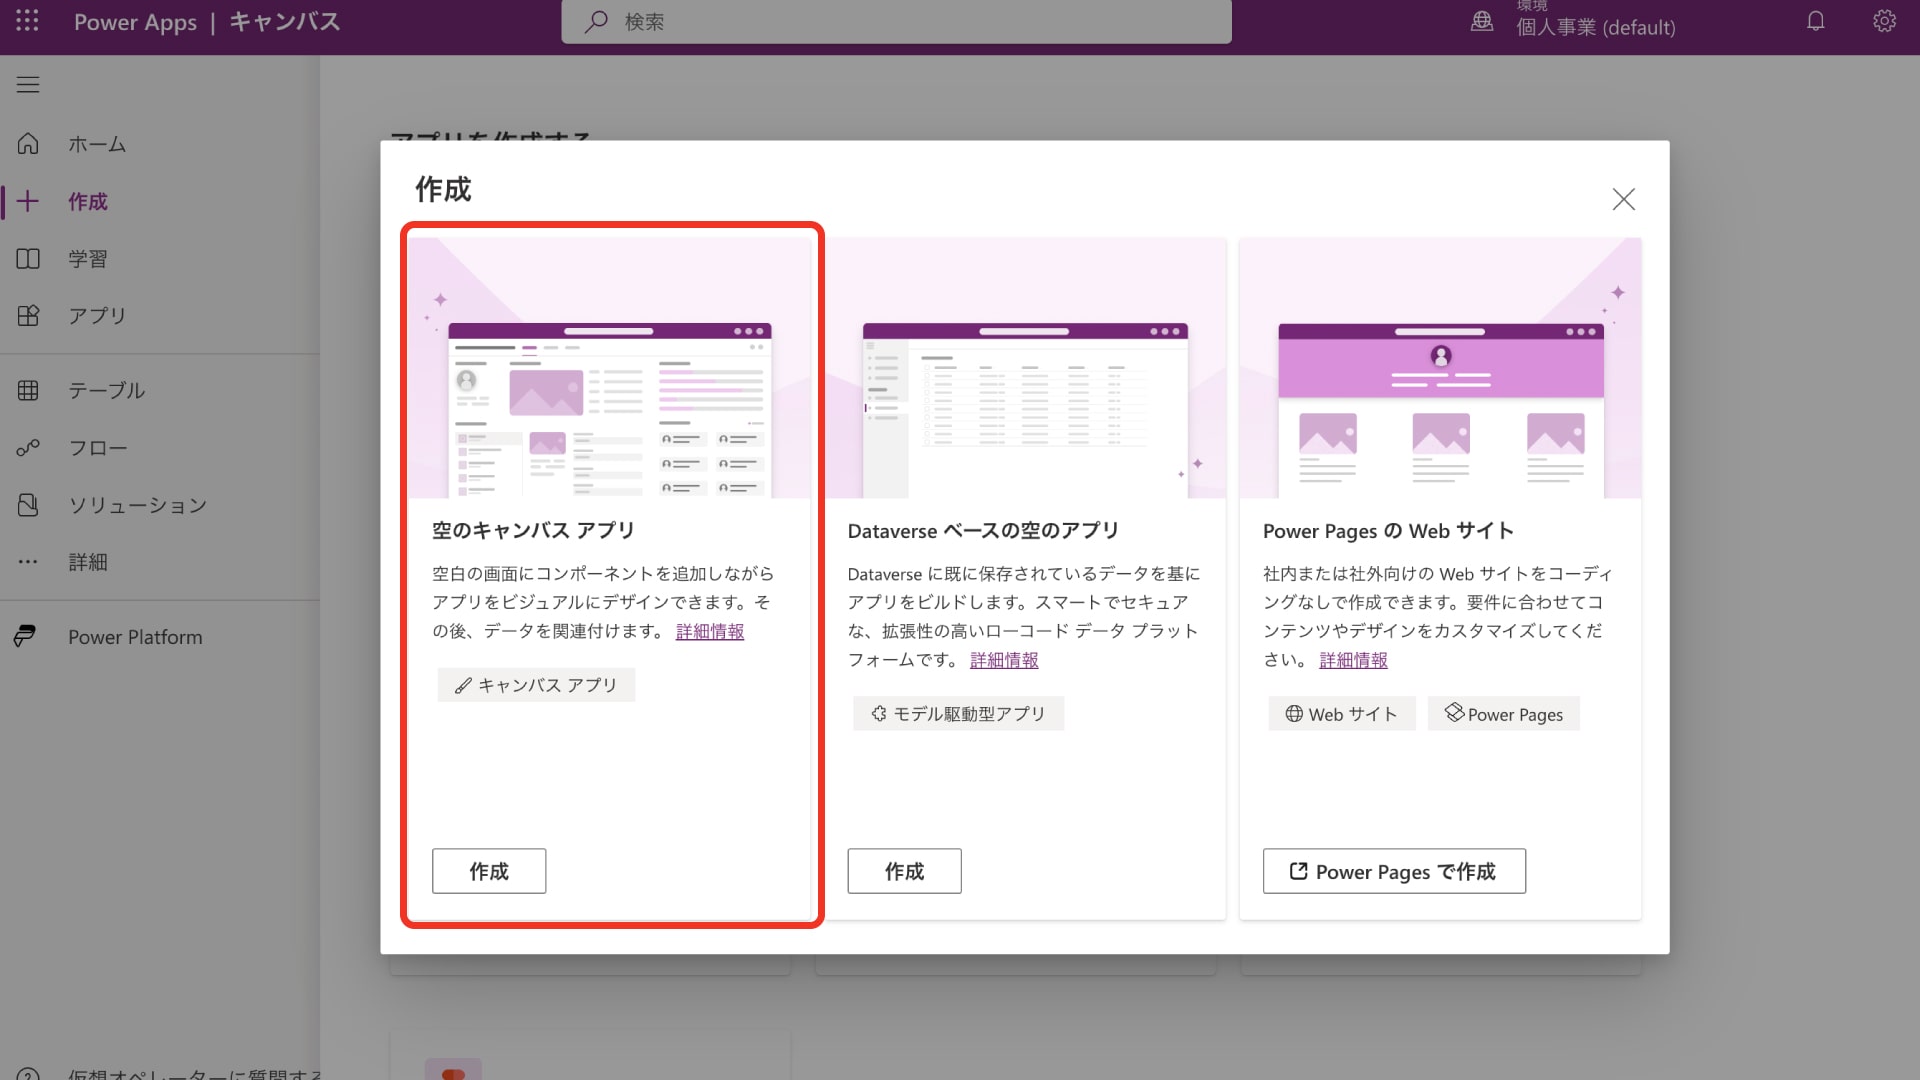Click 作成 button under 空のキャンバス アプリ

[489, 871]
